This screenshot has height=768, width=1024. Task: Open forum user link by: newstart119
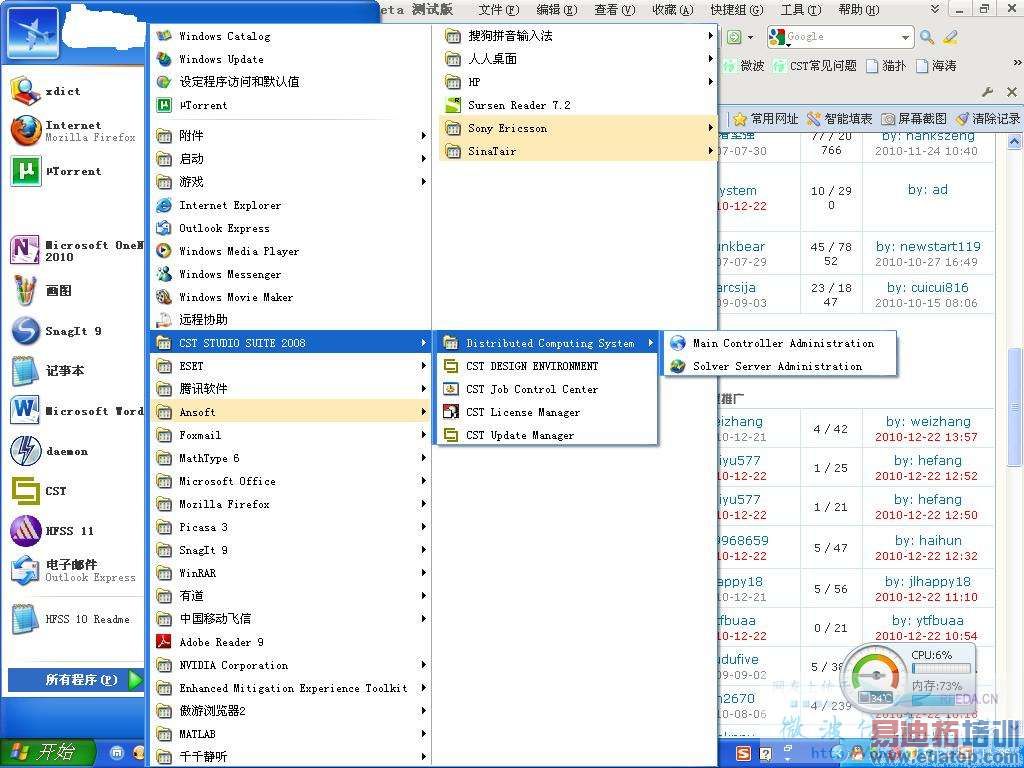click(x=928, y=246)
